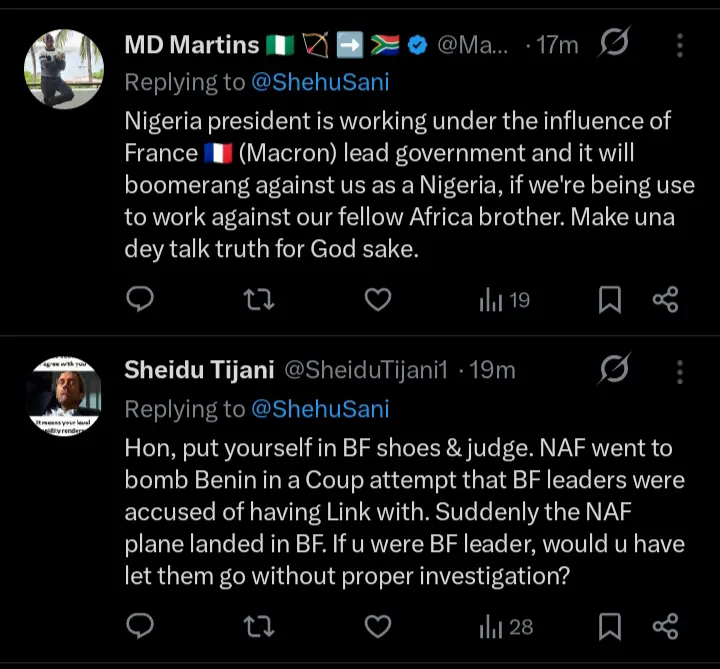Open more options for Sheidu Tijani's tweet
This screenshot has height=669, width=720.
click(x=680, y=371)
